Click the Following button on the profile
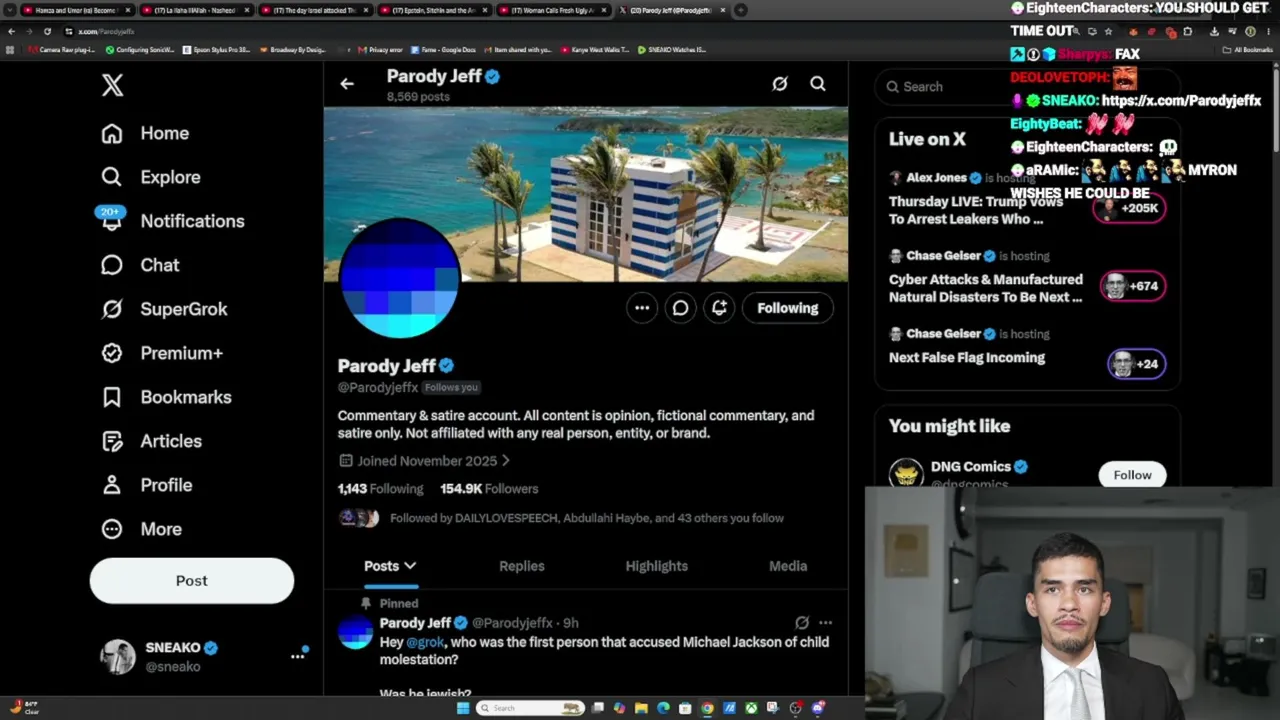Image resolution: width=1280 pixels, height=720 pixels. [787, 308]
